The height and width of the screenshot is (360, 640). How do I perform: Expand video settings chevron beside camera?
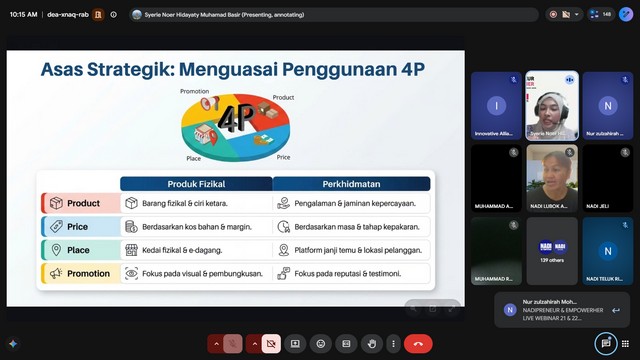click(x=254, y=344)
